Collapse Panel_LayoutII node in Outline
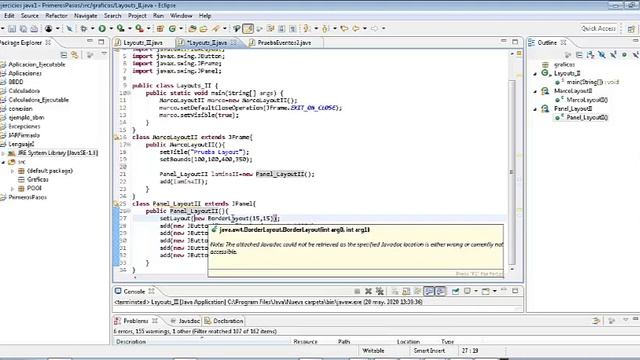 pyautogui.click(x=536, y=109)
